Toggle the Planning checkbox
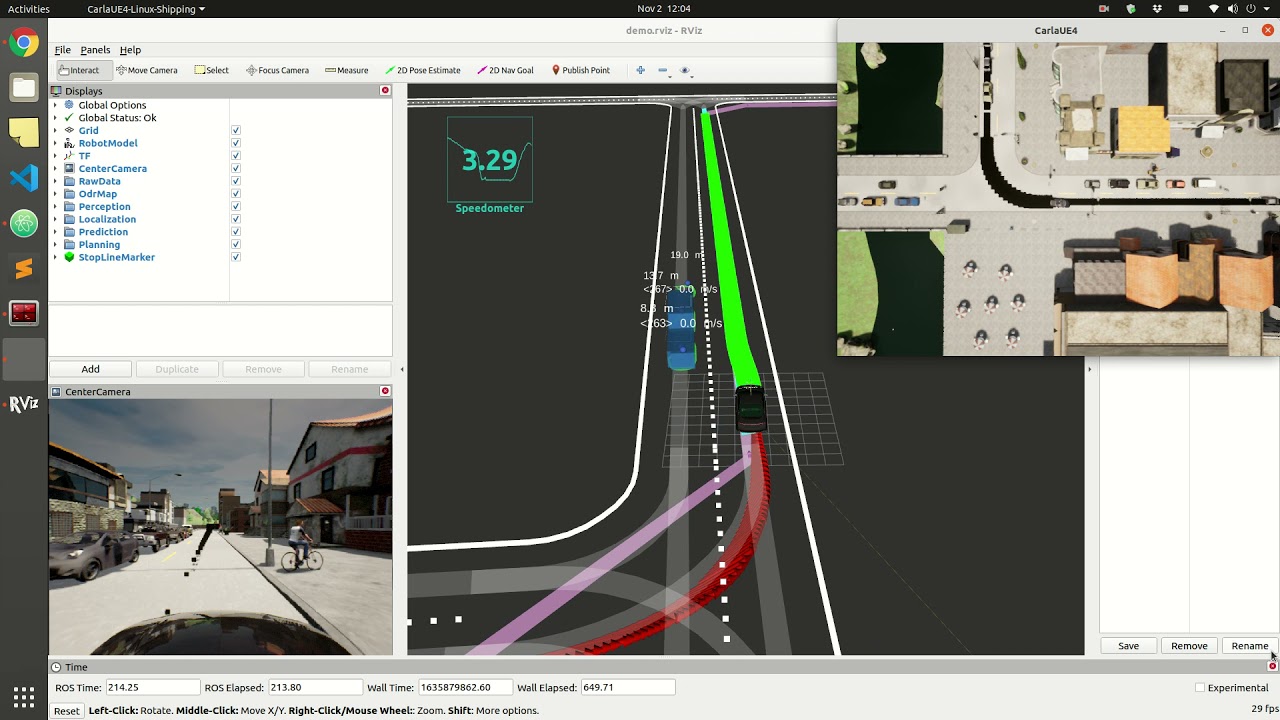The image size is (1280, 720). click(x=236, y=245)
